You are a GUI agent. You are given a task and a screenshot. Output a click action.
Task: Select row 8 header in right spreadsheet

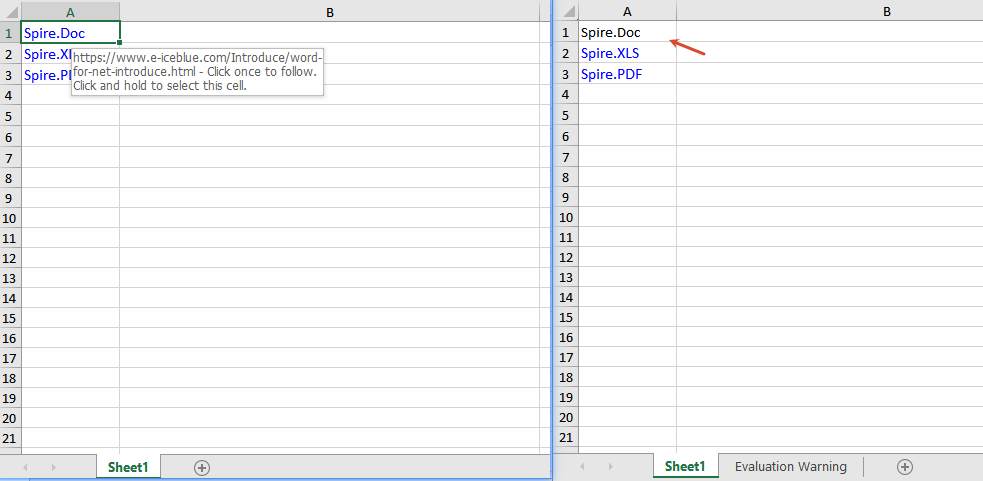point(566,177)
